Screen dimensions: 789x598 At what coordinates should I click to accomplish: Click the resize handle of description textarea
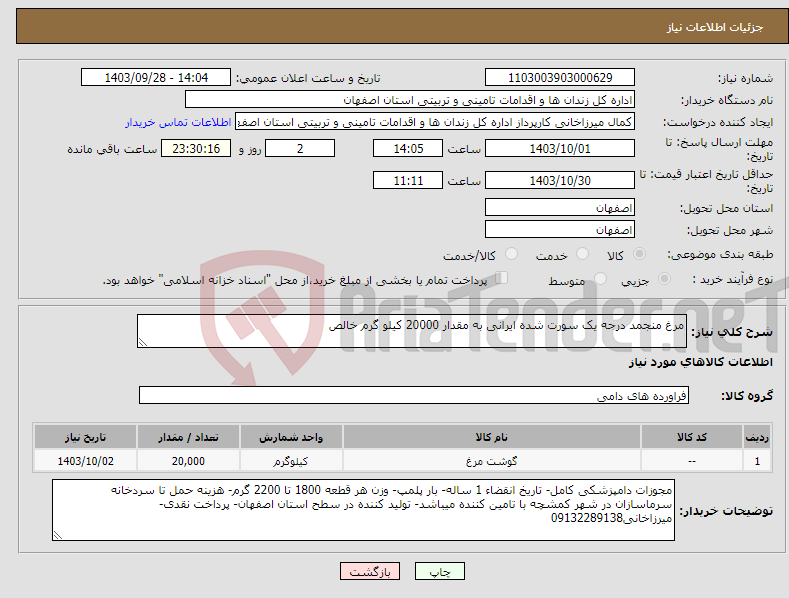[x=142, y=343]
